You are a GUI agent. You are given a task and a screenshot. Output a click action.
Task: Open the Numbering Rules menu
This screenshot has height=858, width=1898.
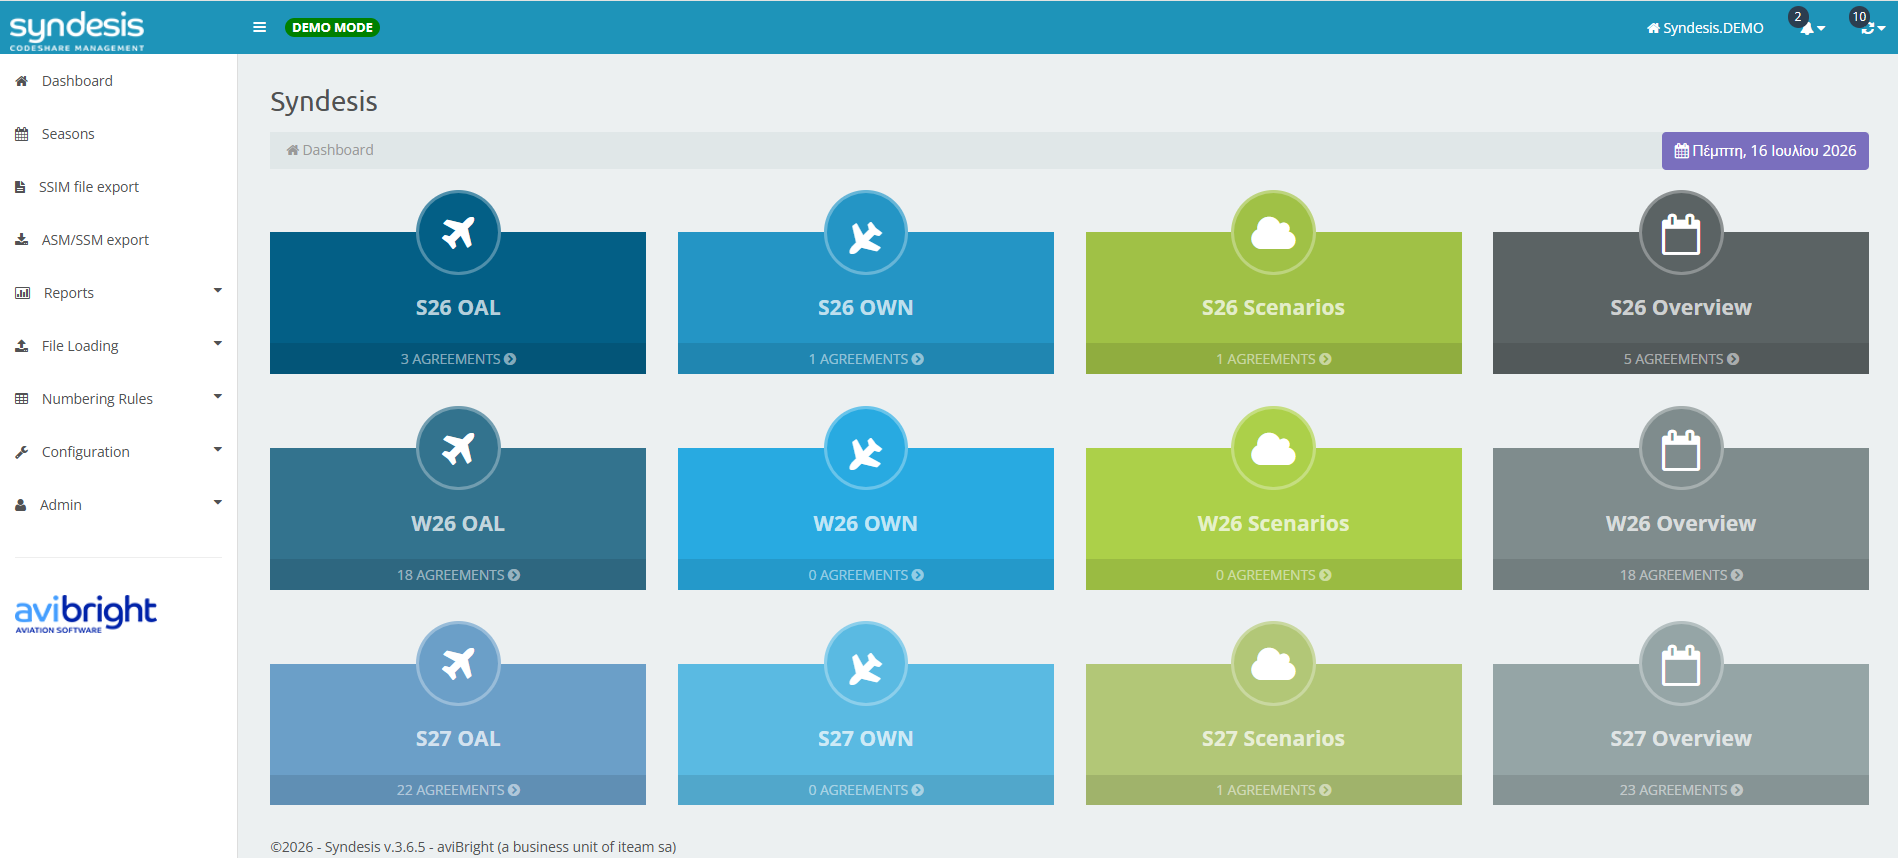(x=118, y=399)
